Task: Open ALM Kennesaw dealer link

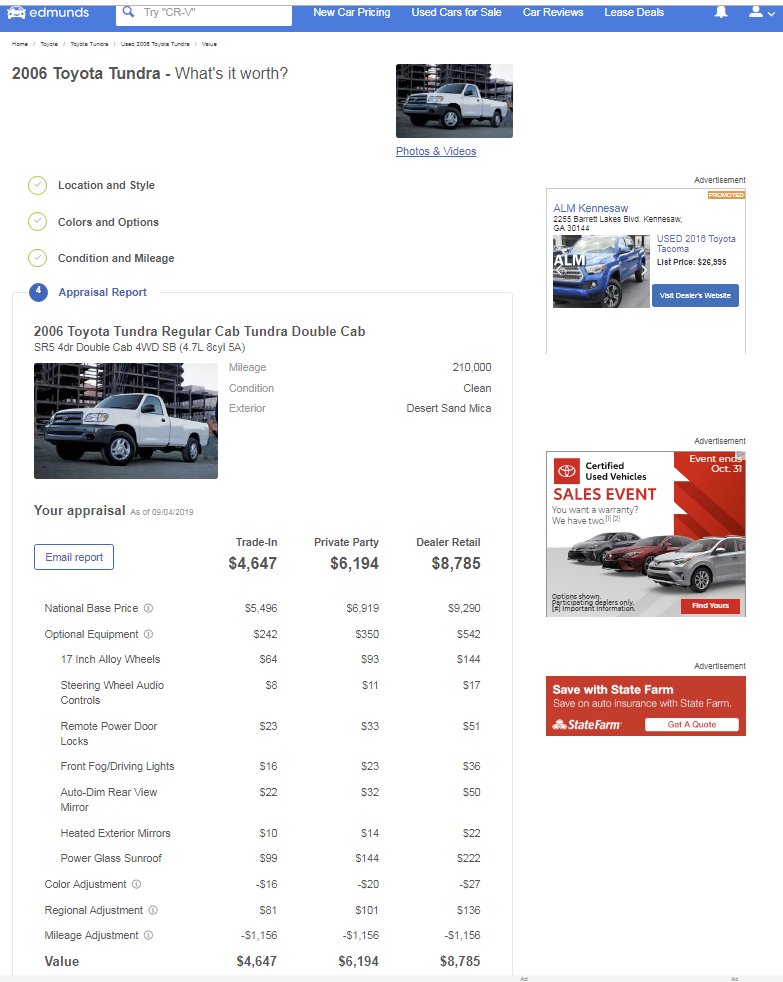Action: [x=591, y=208]
